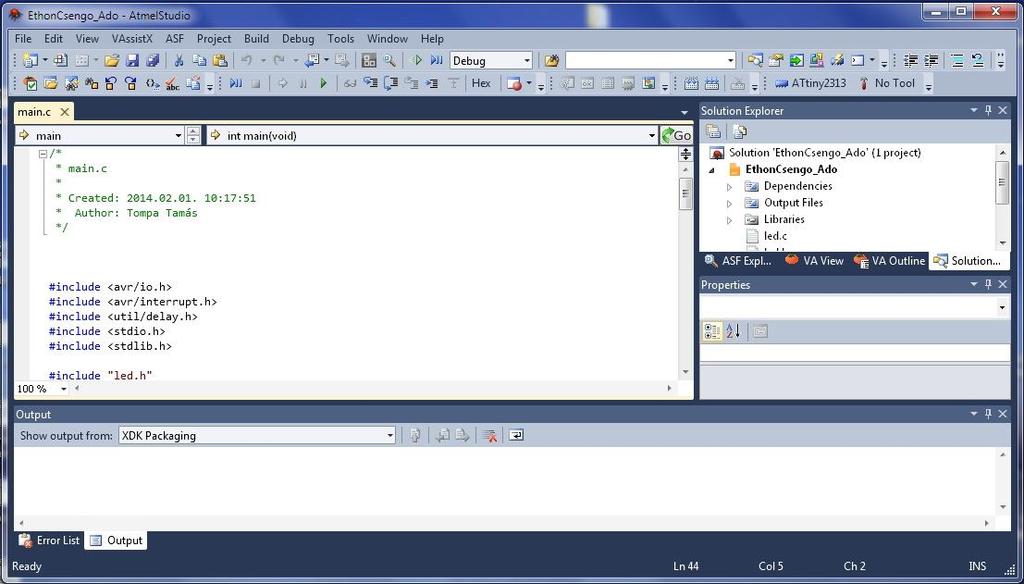Expand the Dependencies tree node
1024x584 pixels.
(x=729, y=187)
